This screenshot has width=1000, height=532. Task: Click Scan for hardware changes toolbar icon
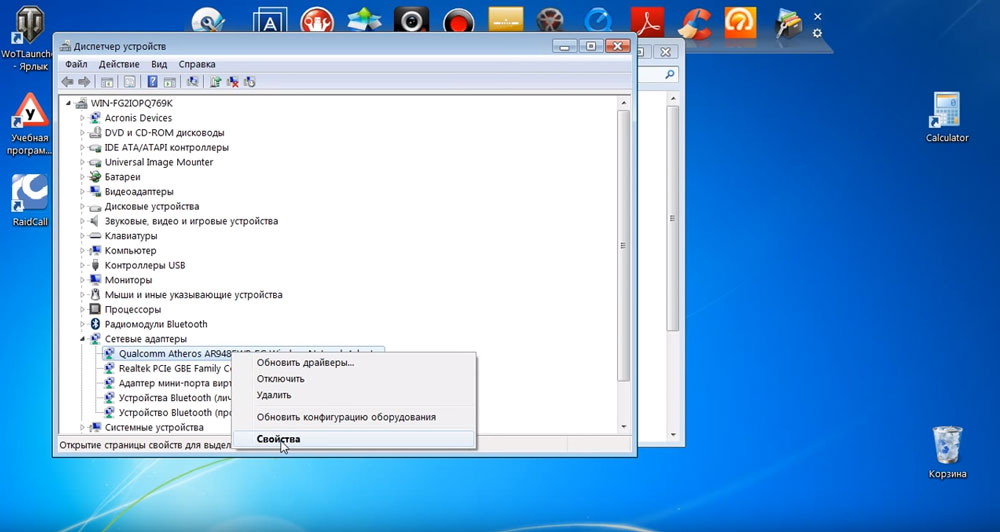tap(192, 82)
